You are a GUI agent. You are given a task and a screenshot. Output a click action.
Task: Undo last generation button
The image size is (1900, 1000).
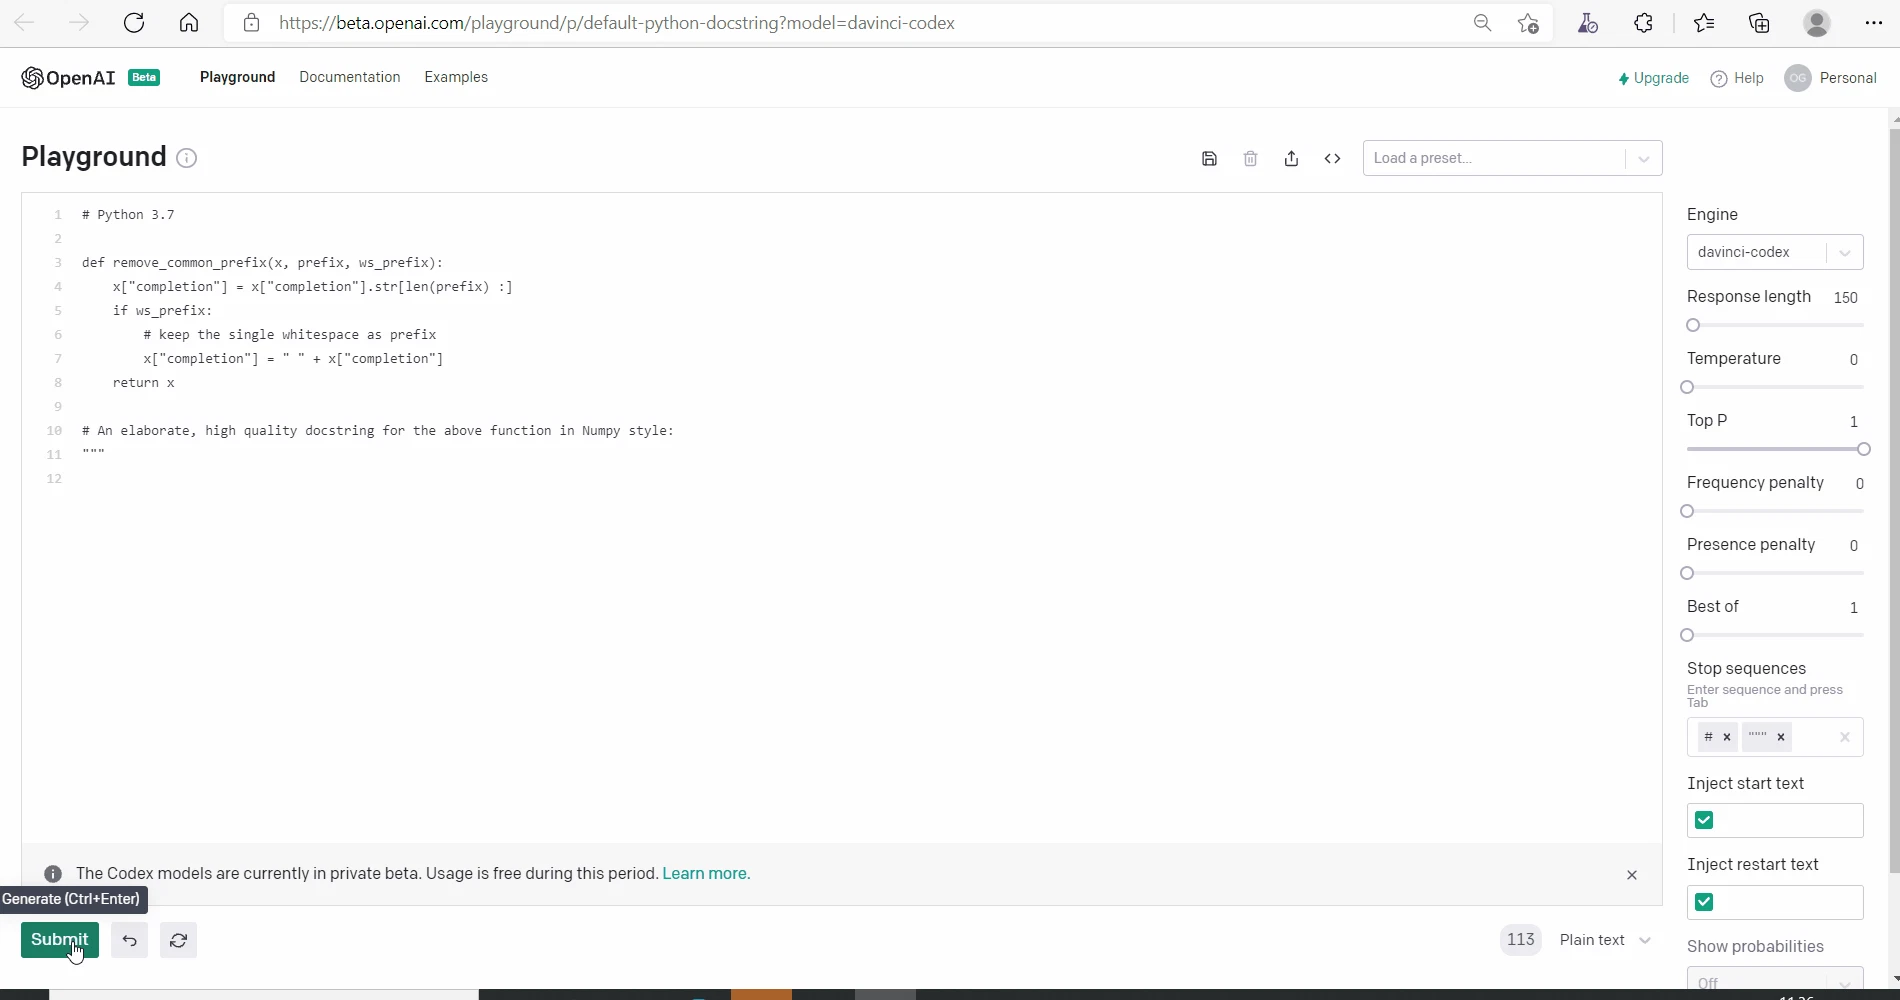click(129, 940)
